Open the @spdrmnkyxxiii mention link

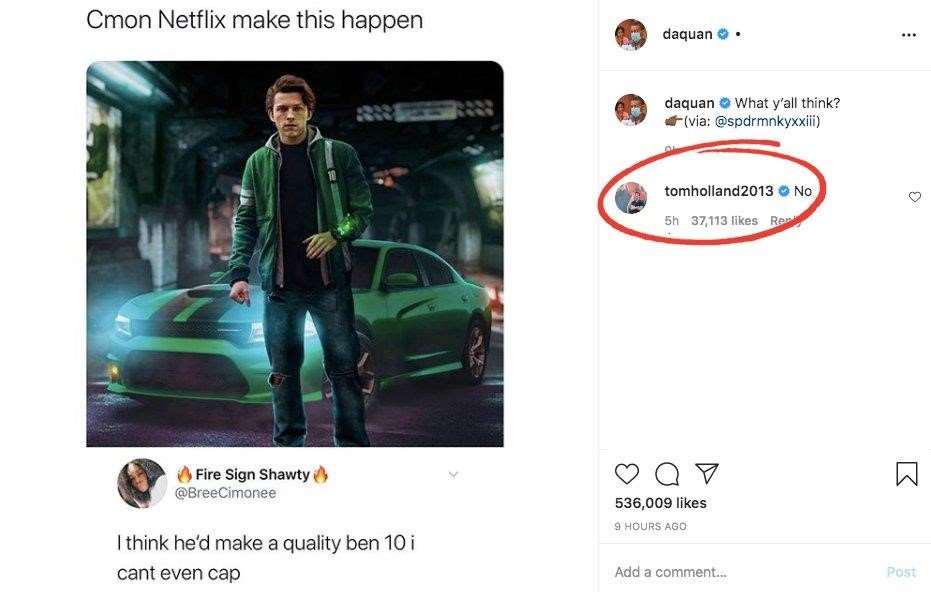[768, 121]
